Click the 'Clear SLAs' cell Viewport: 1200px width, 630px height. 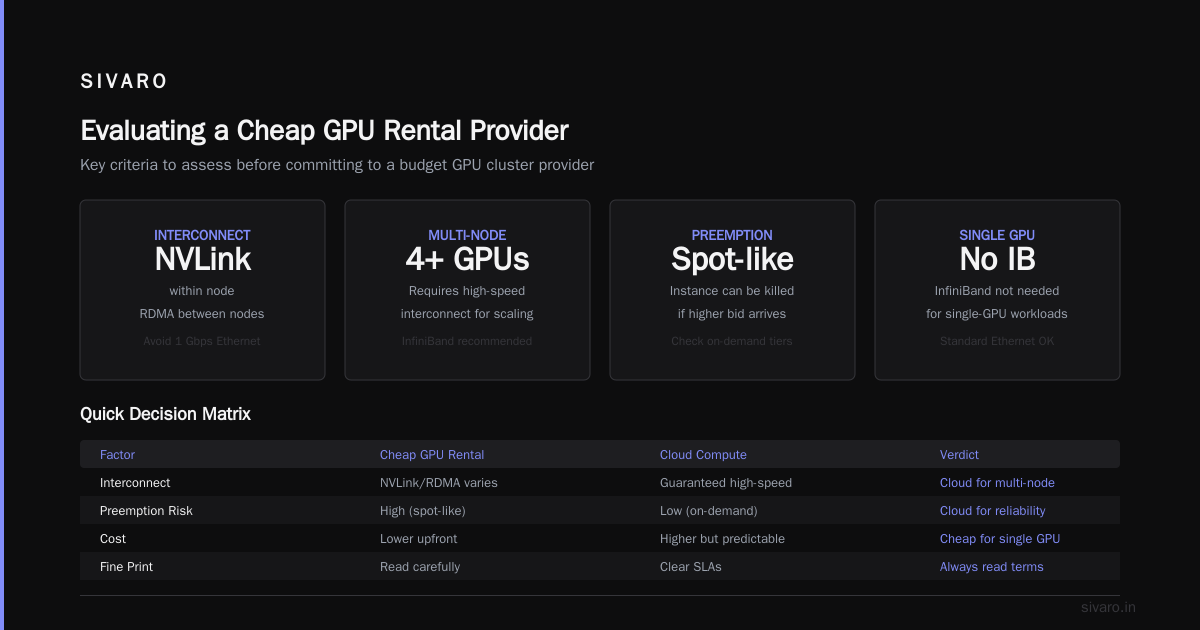point(691,567)
